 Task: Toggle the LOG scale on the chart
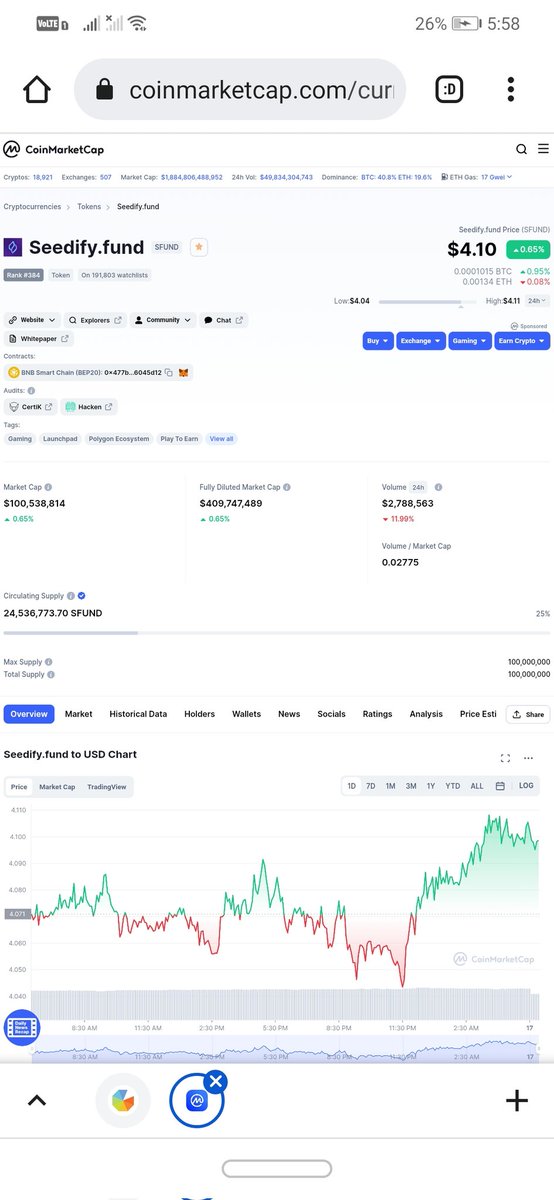tap(526, 786)
